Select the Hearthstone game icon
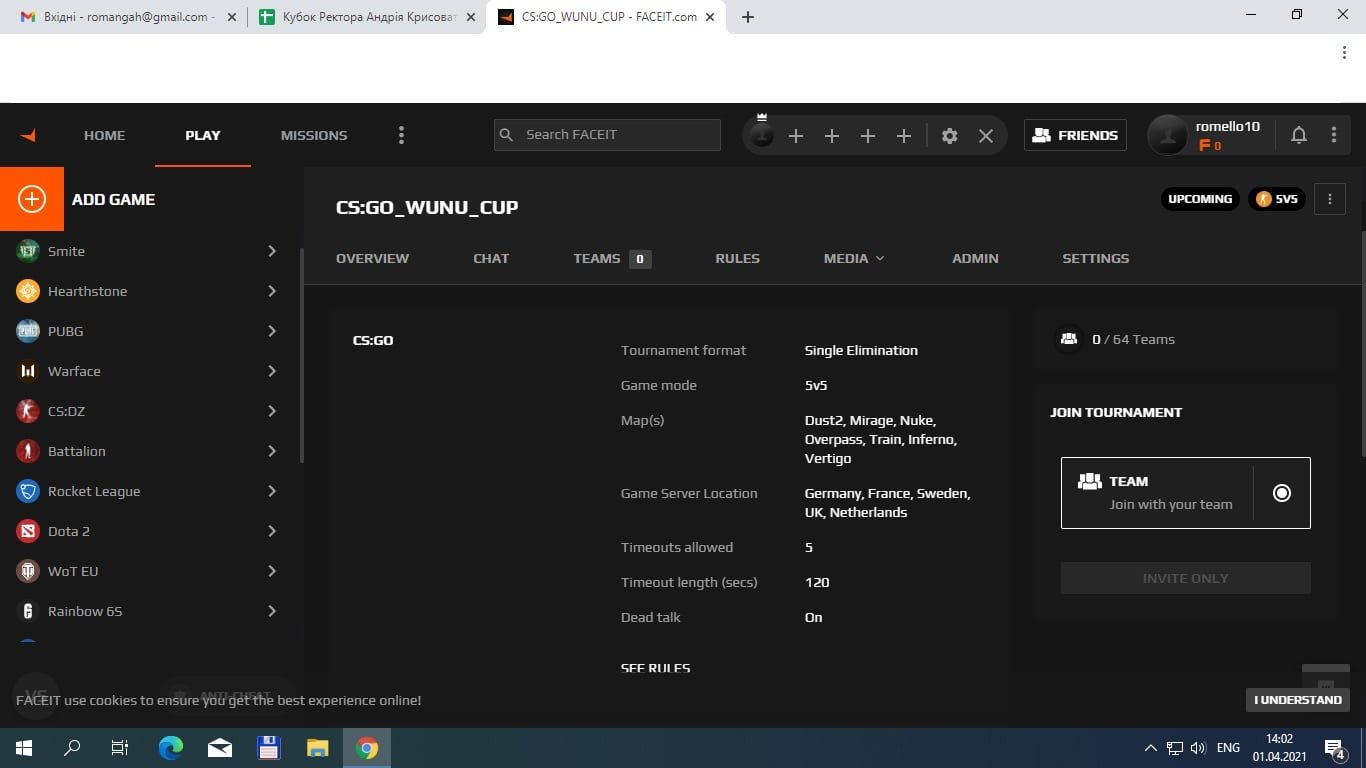Viewport: 1366px width, 768px height. (28, 291)
